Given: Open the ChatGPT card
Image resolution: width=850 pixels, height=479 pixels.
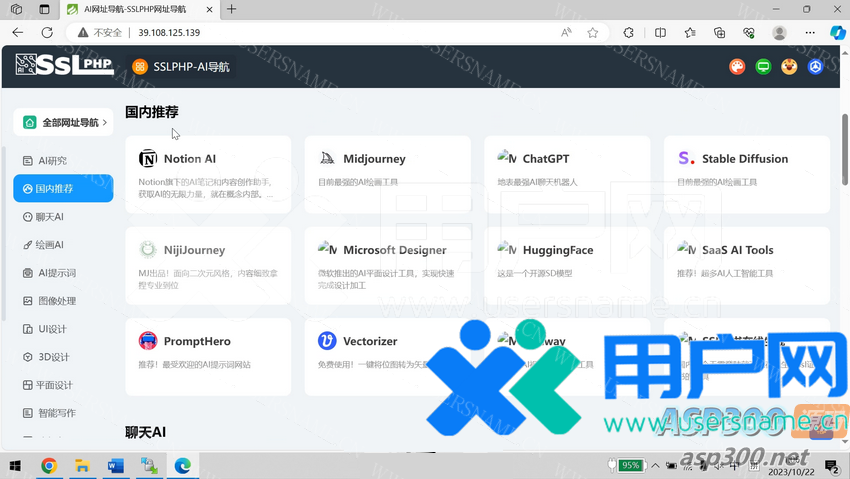Looking at the screenshot, I should [x=567, y=174].
